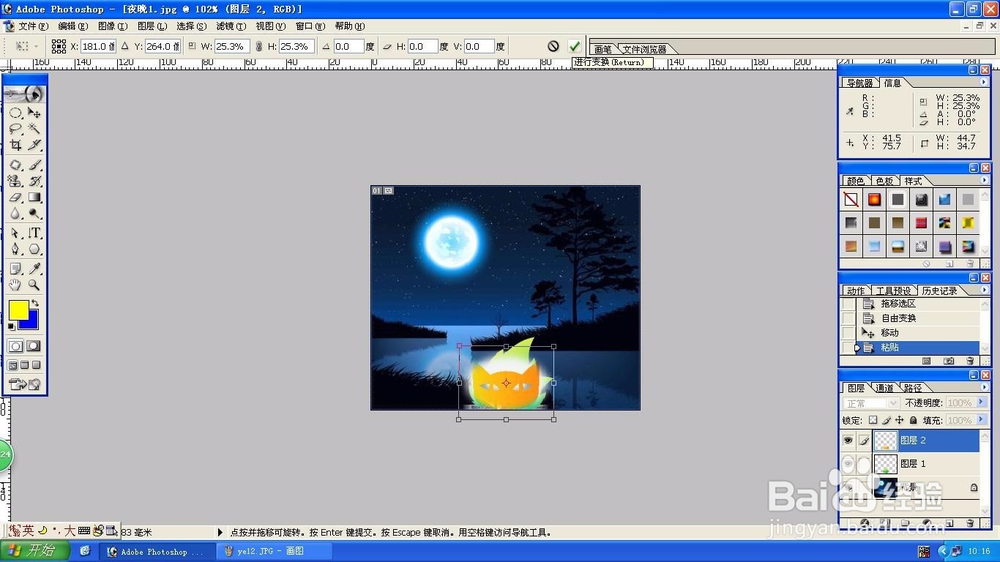Switch to the 色板 tab
Image resolution: width=1000 pixels, height=562 pixels.
click(884, 181)
